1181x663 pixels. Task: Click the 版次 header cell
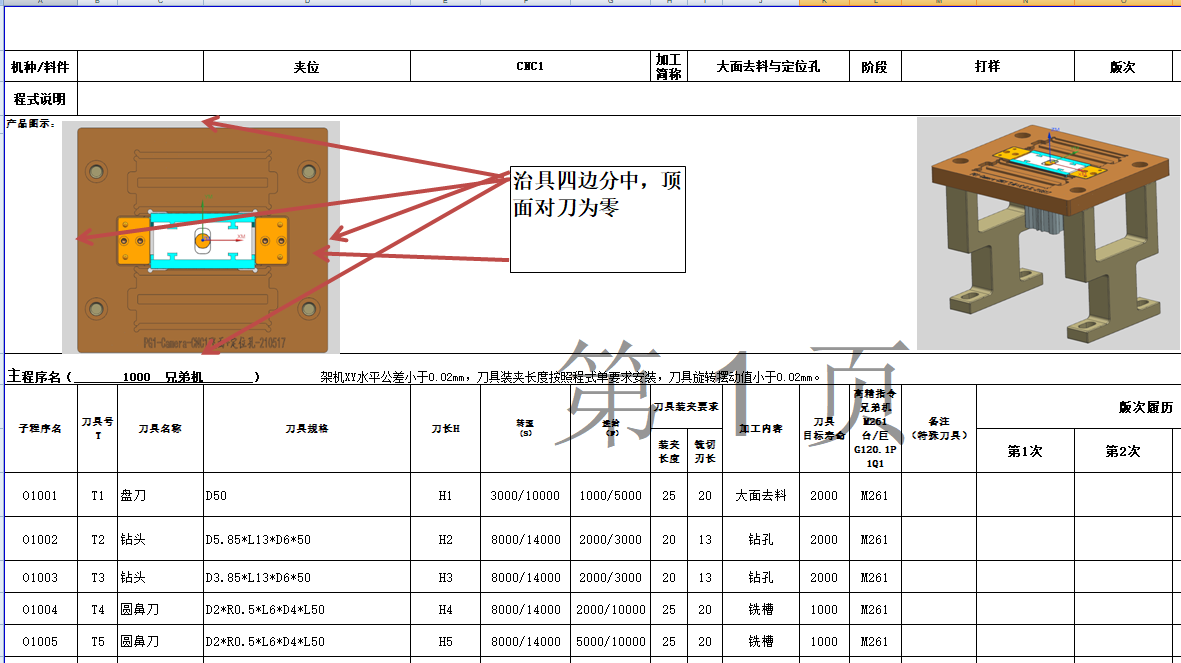pyautogui.click(x=1124, y=66)
